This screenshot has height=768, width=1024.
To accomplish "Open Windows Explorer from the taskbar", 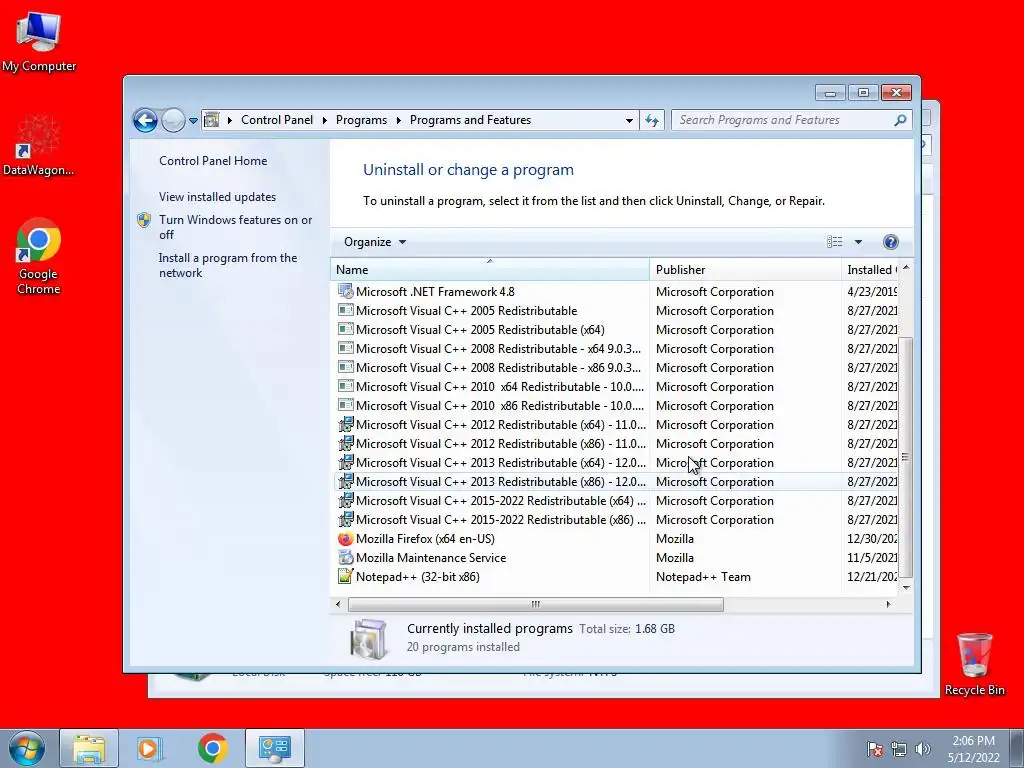I will [x=89, y=748].
